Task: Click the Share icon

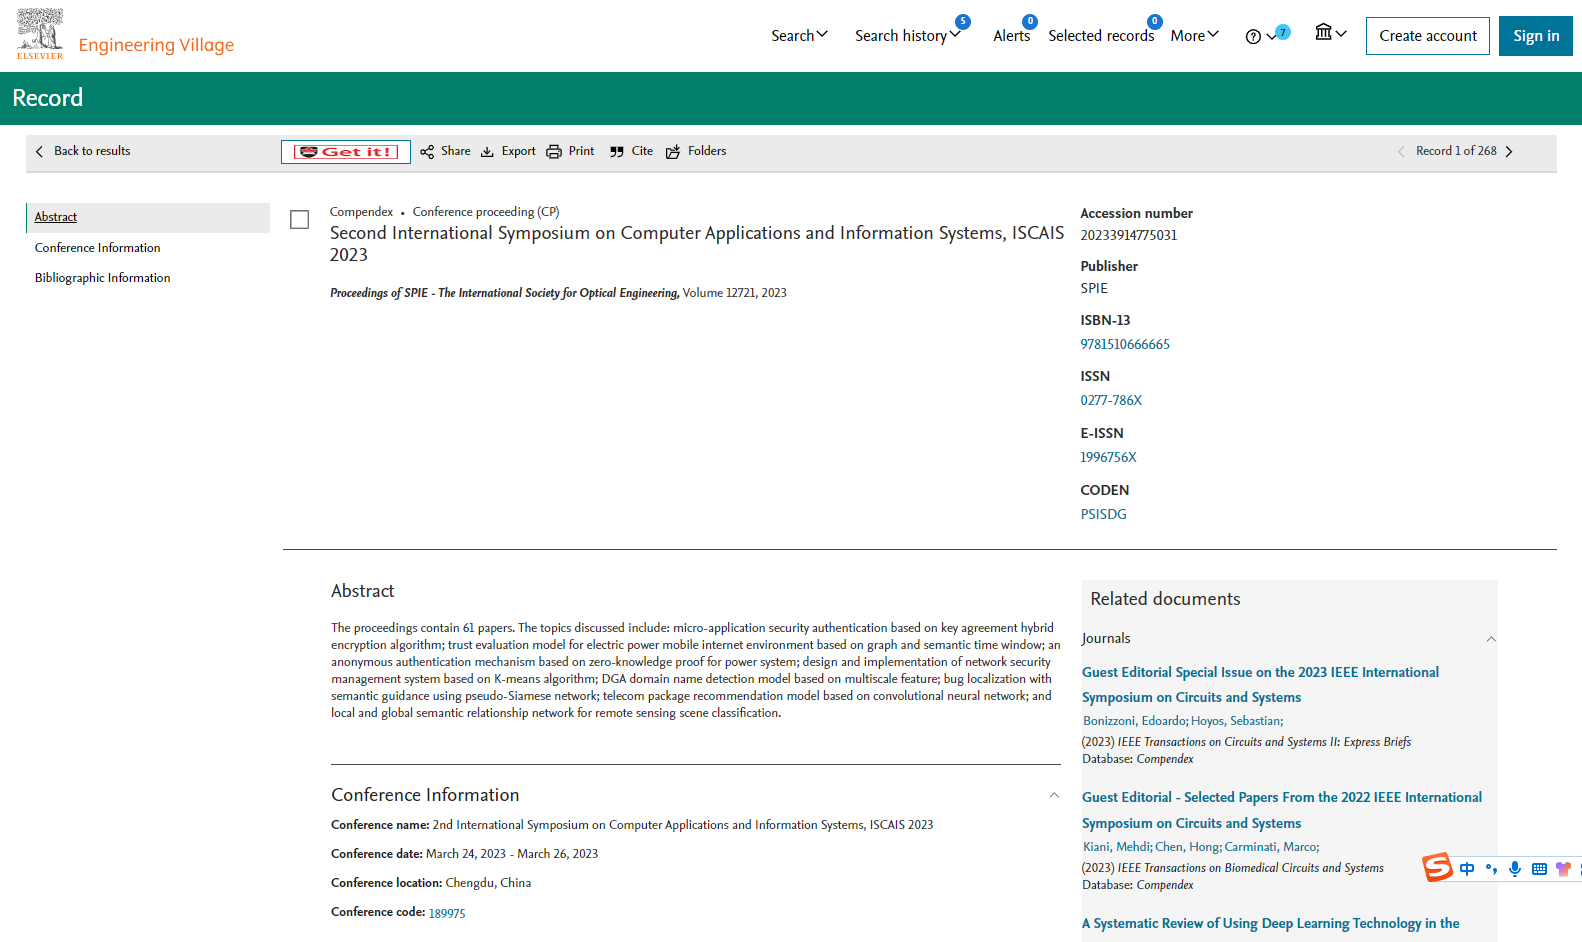Action: click(x=427, y=152)
